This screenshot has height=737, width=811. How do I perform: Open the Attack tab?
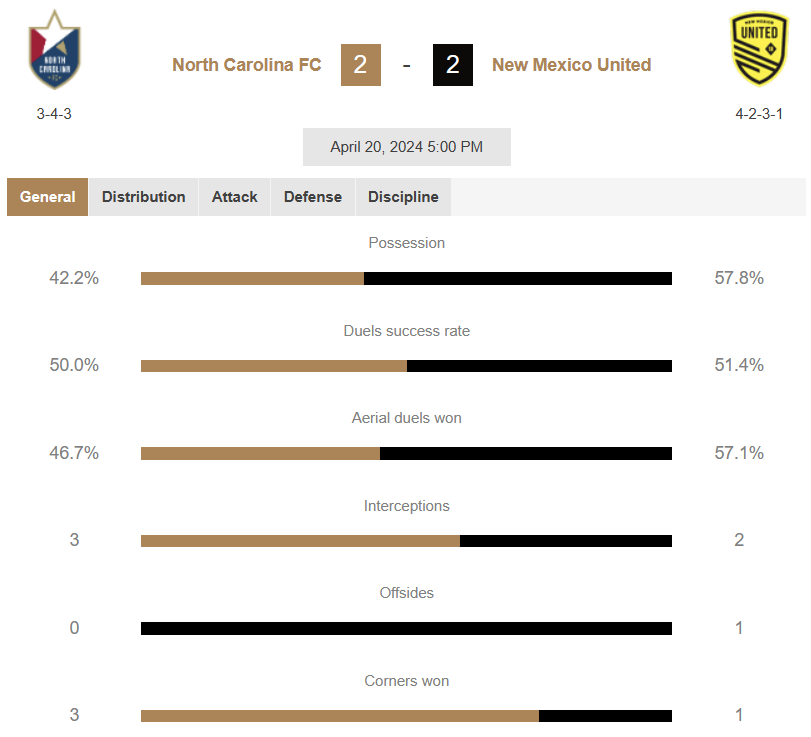coord(234,197)
